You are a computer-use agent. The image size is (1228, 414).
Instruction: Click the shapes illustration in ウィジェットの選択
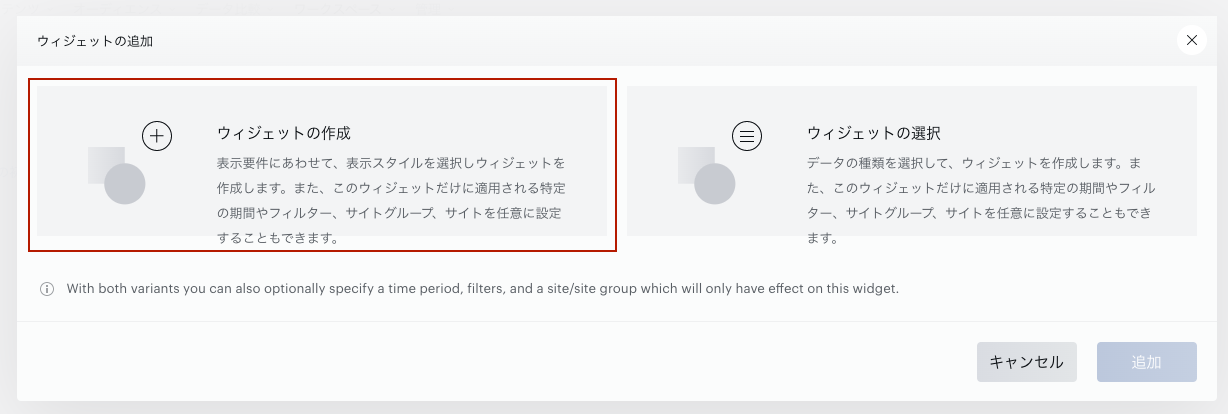(707, 175)
